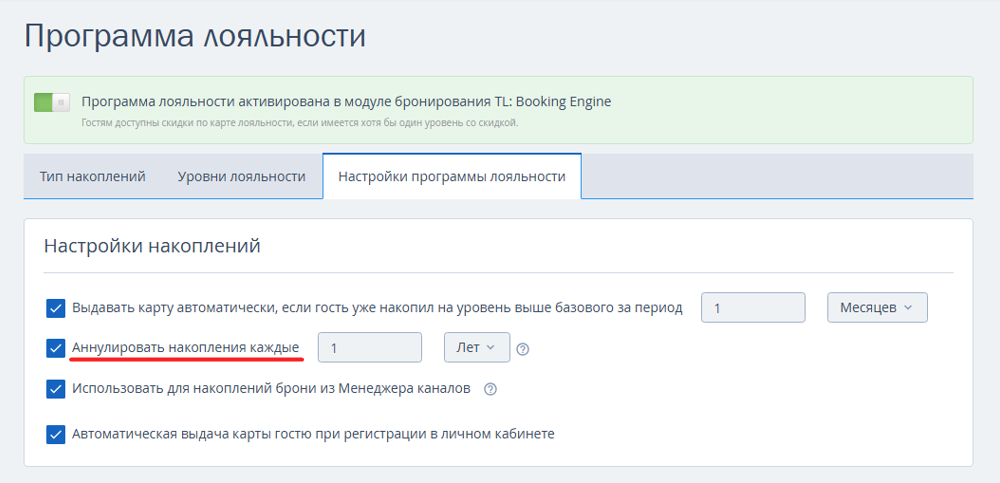Image resolution: width=1000 pixels, height=483 pixels.
Task: Open the Лет unit dropdown
Action: click(476, 348)
